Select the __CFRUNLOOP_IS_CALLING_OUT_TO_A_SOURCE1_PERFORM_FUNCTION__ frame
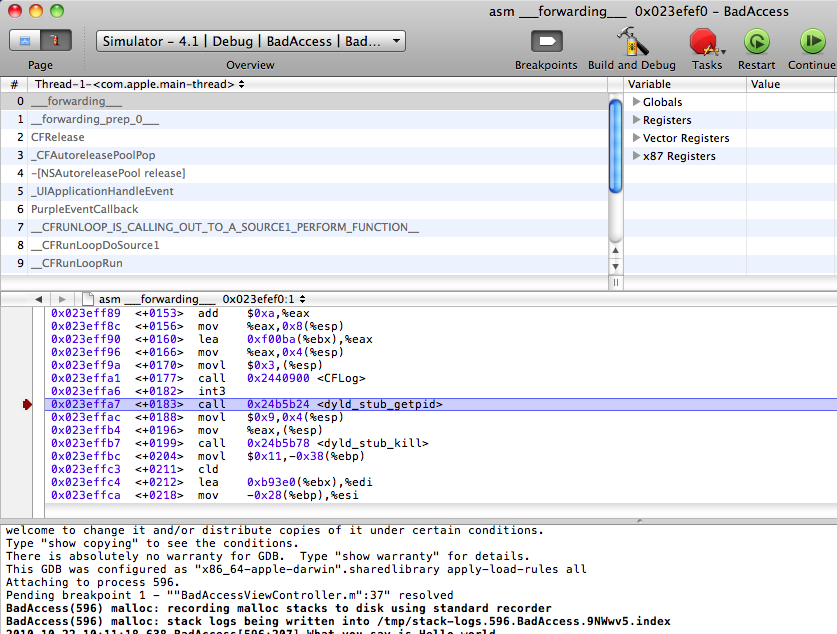Viewport: 837px width, 634px height. click(x=304, y=227)
